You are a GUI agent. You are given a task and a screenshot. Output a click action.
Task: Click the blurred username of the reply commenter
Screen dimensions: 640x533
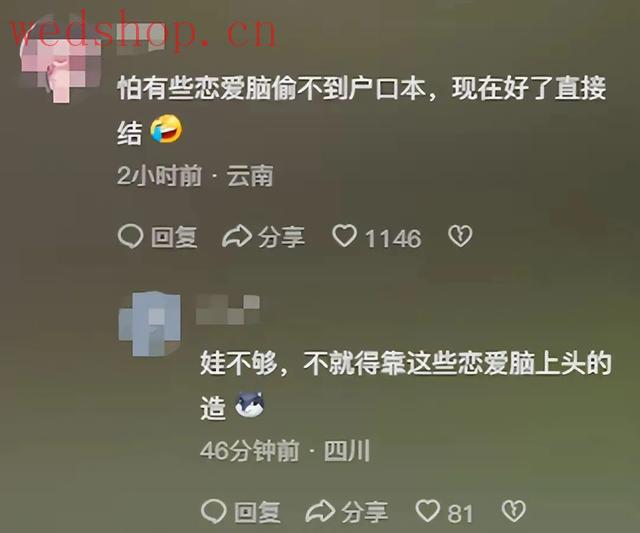[228, 310]
